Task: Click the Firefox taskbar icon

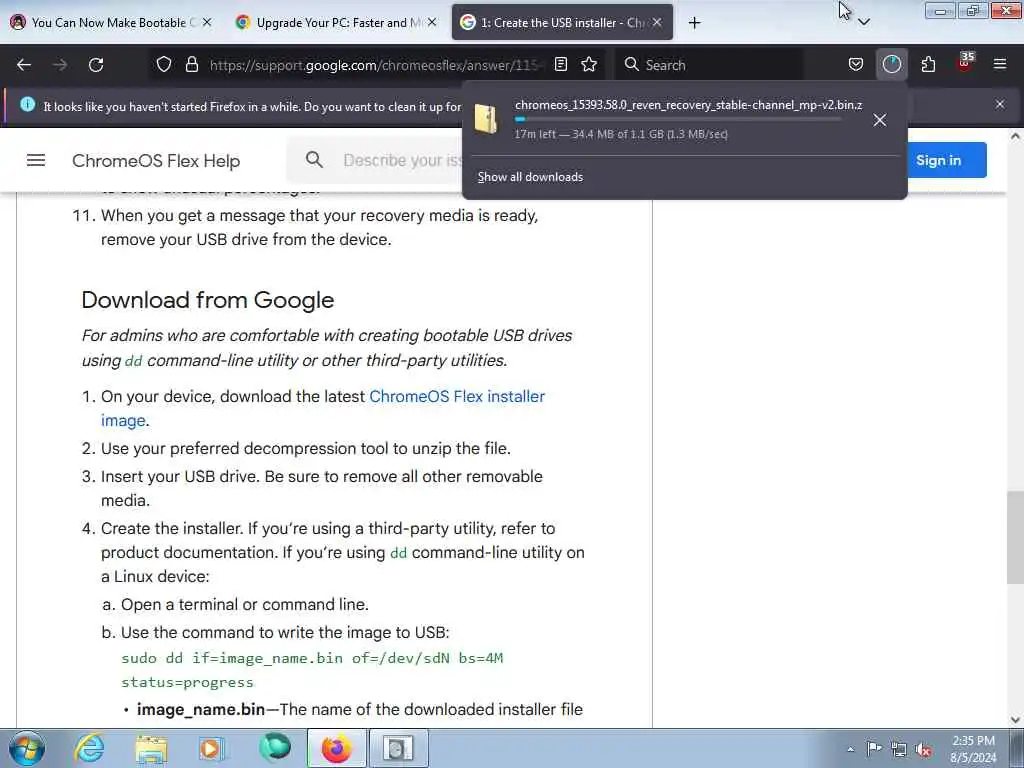Action: click(336, 748)
